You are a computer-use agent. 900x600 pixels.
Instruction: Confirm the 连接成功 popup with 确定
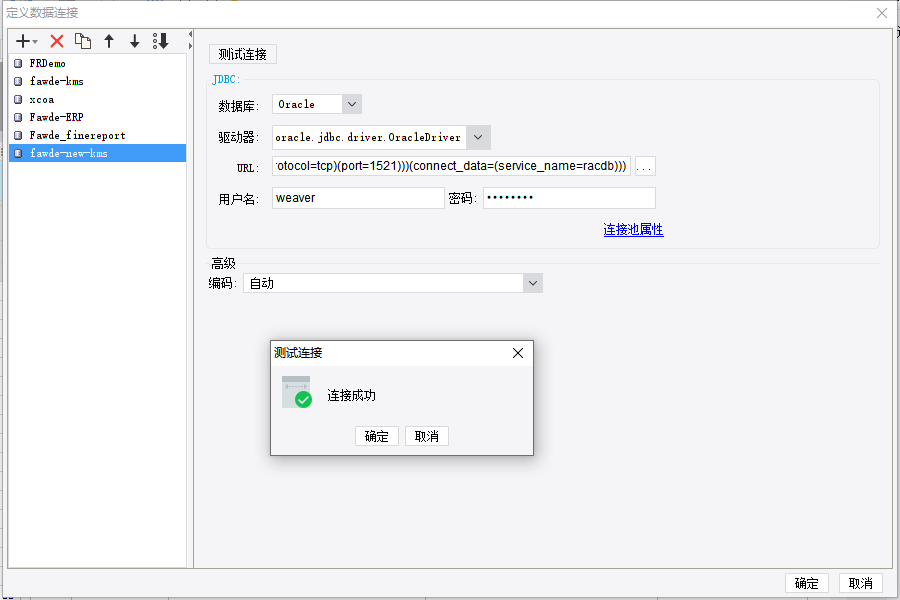[377, 436]
